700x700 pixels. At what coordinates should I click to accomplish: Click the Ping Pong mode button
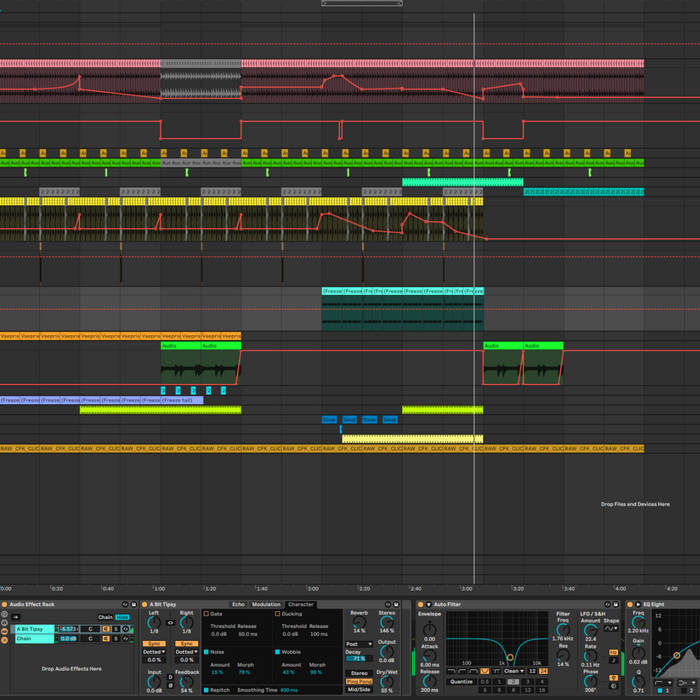(x=358, y=681)
